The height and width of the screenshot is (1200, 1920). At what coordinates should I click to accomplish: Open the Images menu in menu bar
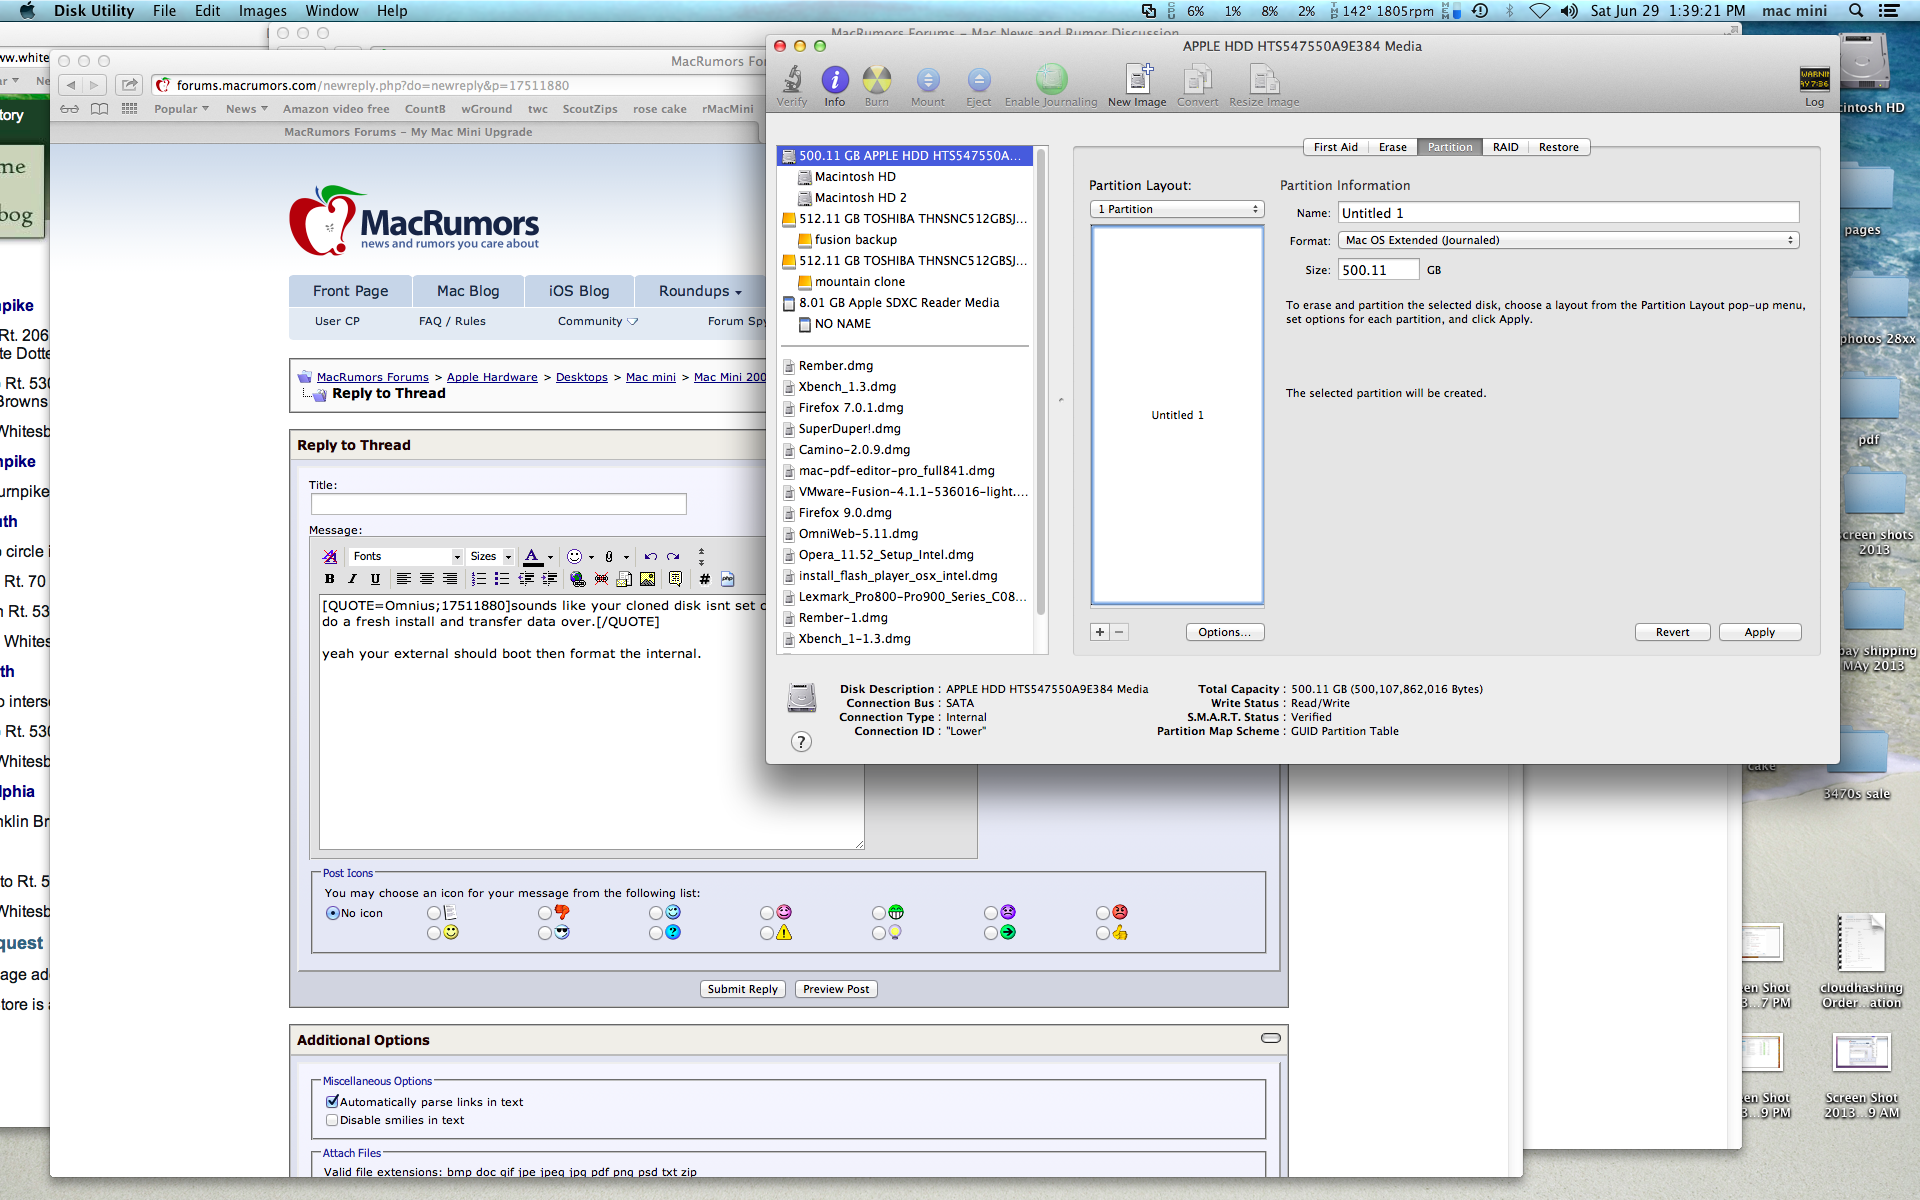tap(262, 11)
